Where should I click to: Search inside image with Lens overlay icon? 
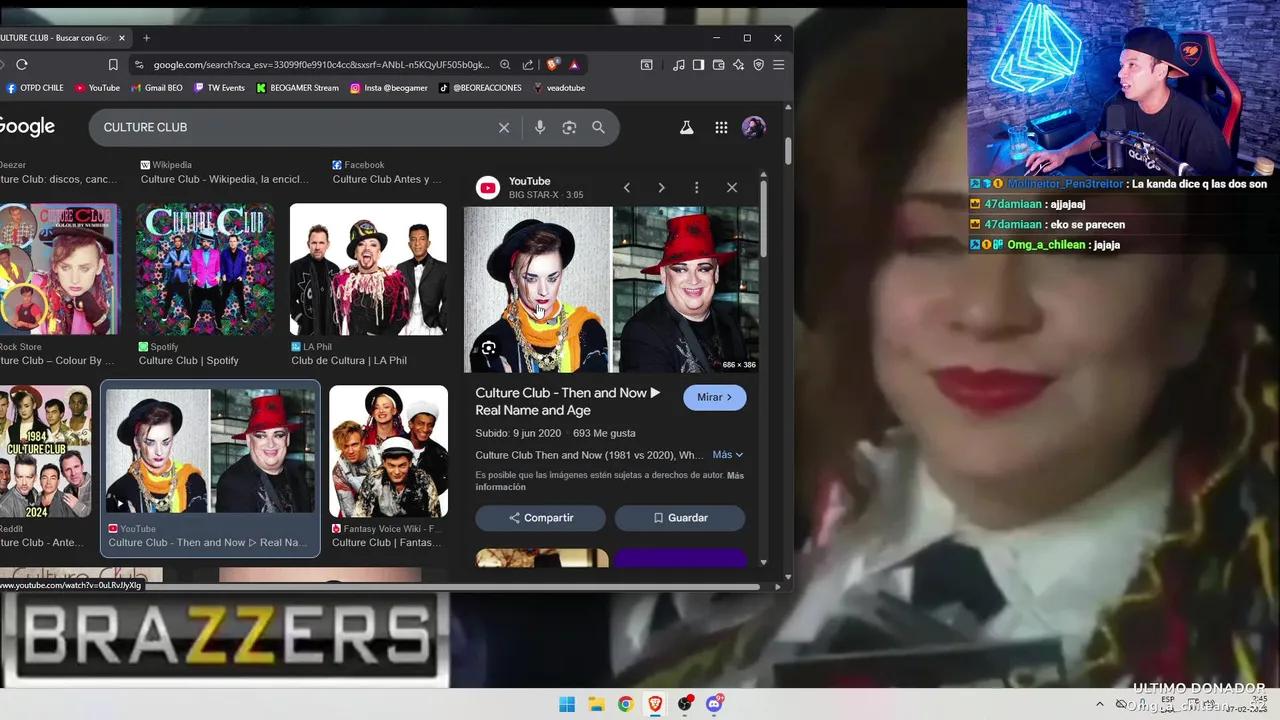coord(488,348)
